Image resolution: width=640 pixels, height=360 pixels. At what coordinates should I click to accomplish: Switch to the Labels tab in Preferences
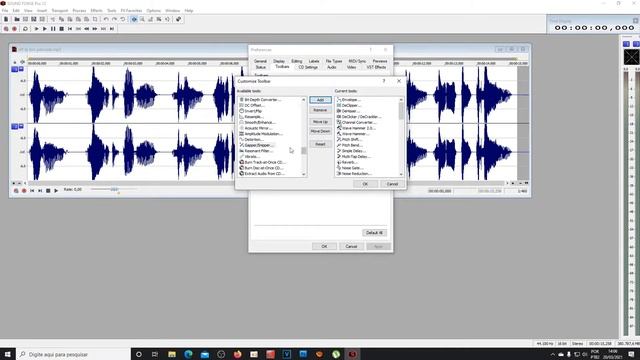314,61
